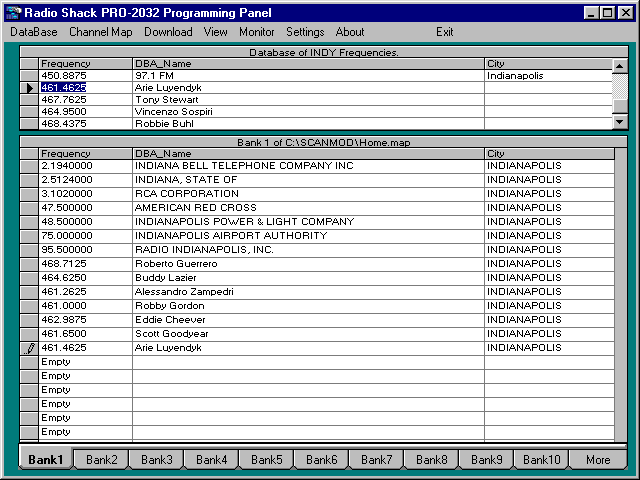Click Bank 1 DBA_Name column header
The image size is (640, 480).
(308, 154)
